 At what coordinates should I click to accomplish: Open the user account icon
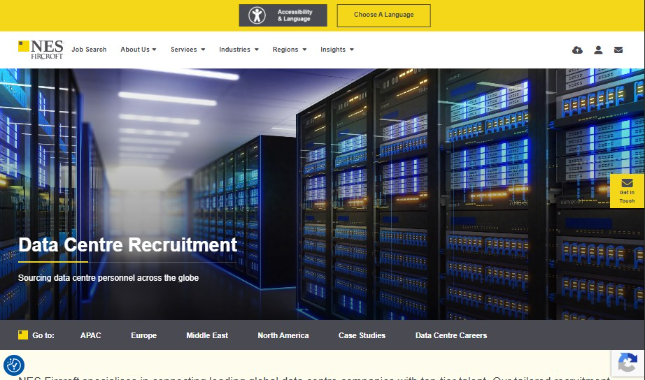pyautogui.click(x=598, y=50)
